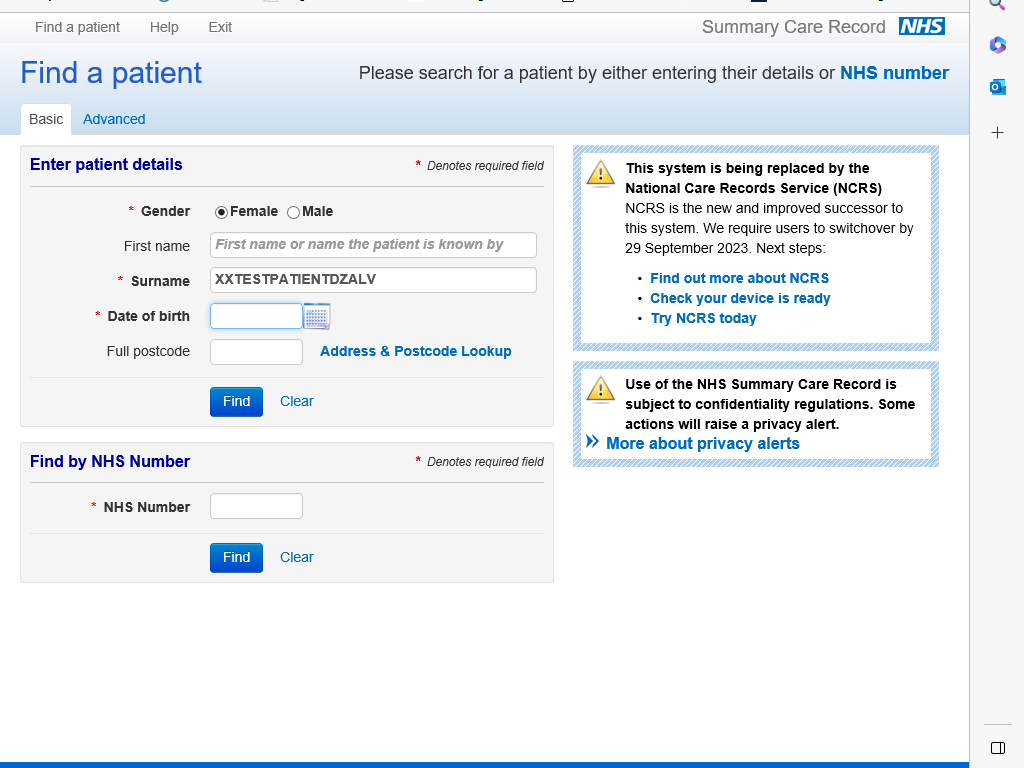This screenshot has width=1024, height=768.
Task: Clear the NHS Number form
Action: point(296,558)
